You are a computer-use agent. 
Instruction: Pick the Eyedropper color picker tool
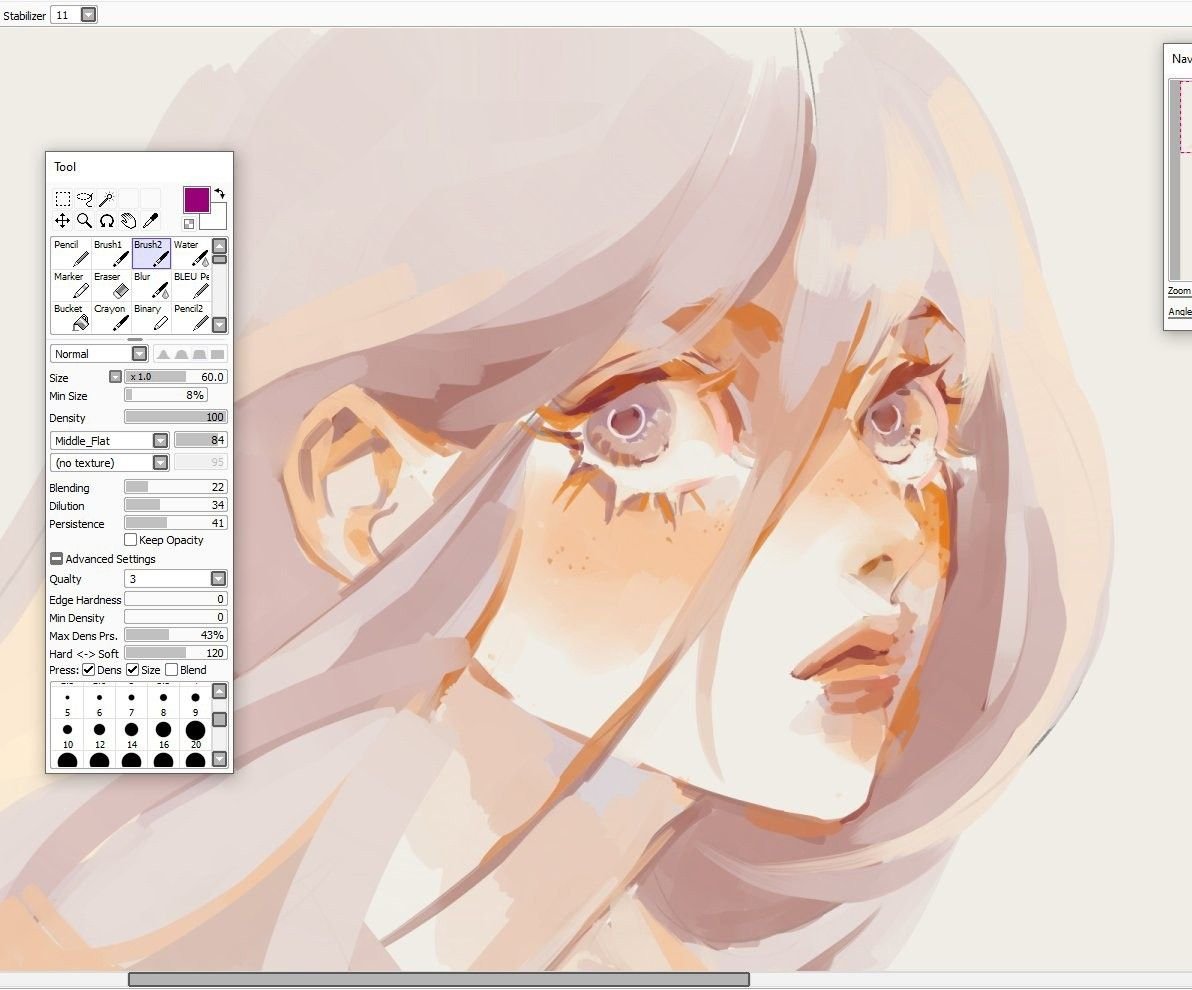[150, 221]
